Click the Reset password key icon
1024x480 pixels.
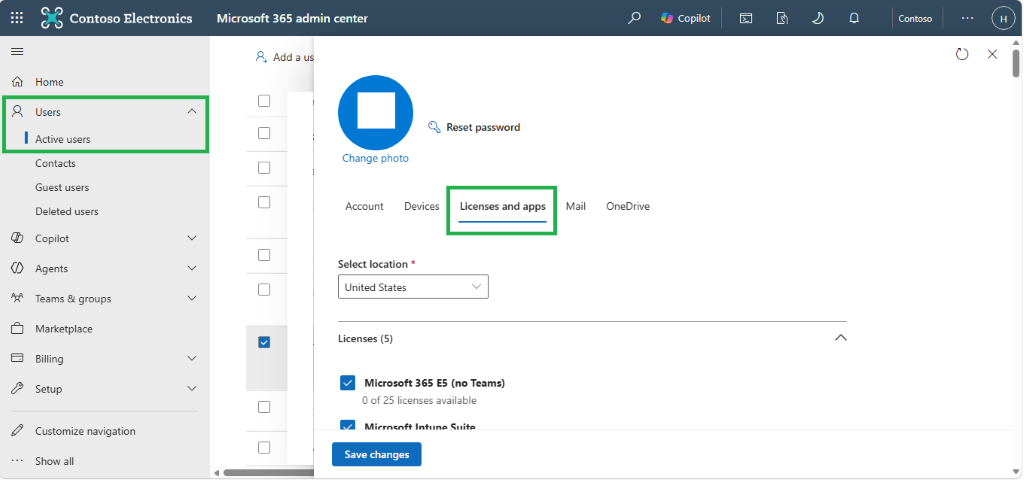[434, 127]
